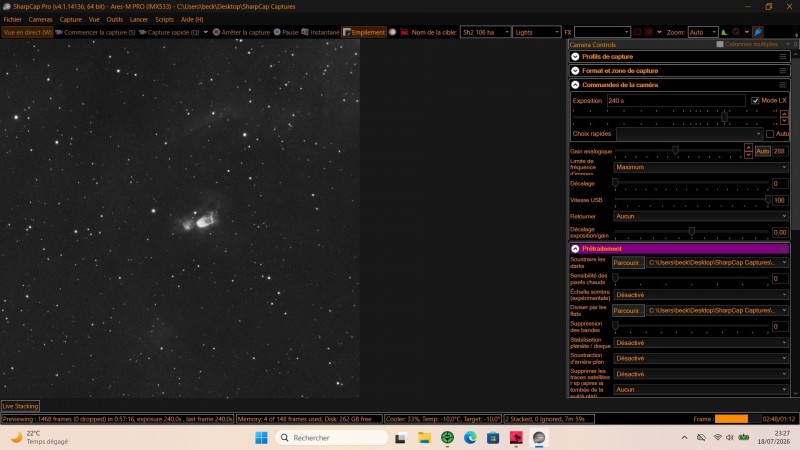Screen dimensions: 800x450
Task: Click the Sensibilité des pixels chauds value field
Action: point(780,279)
